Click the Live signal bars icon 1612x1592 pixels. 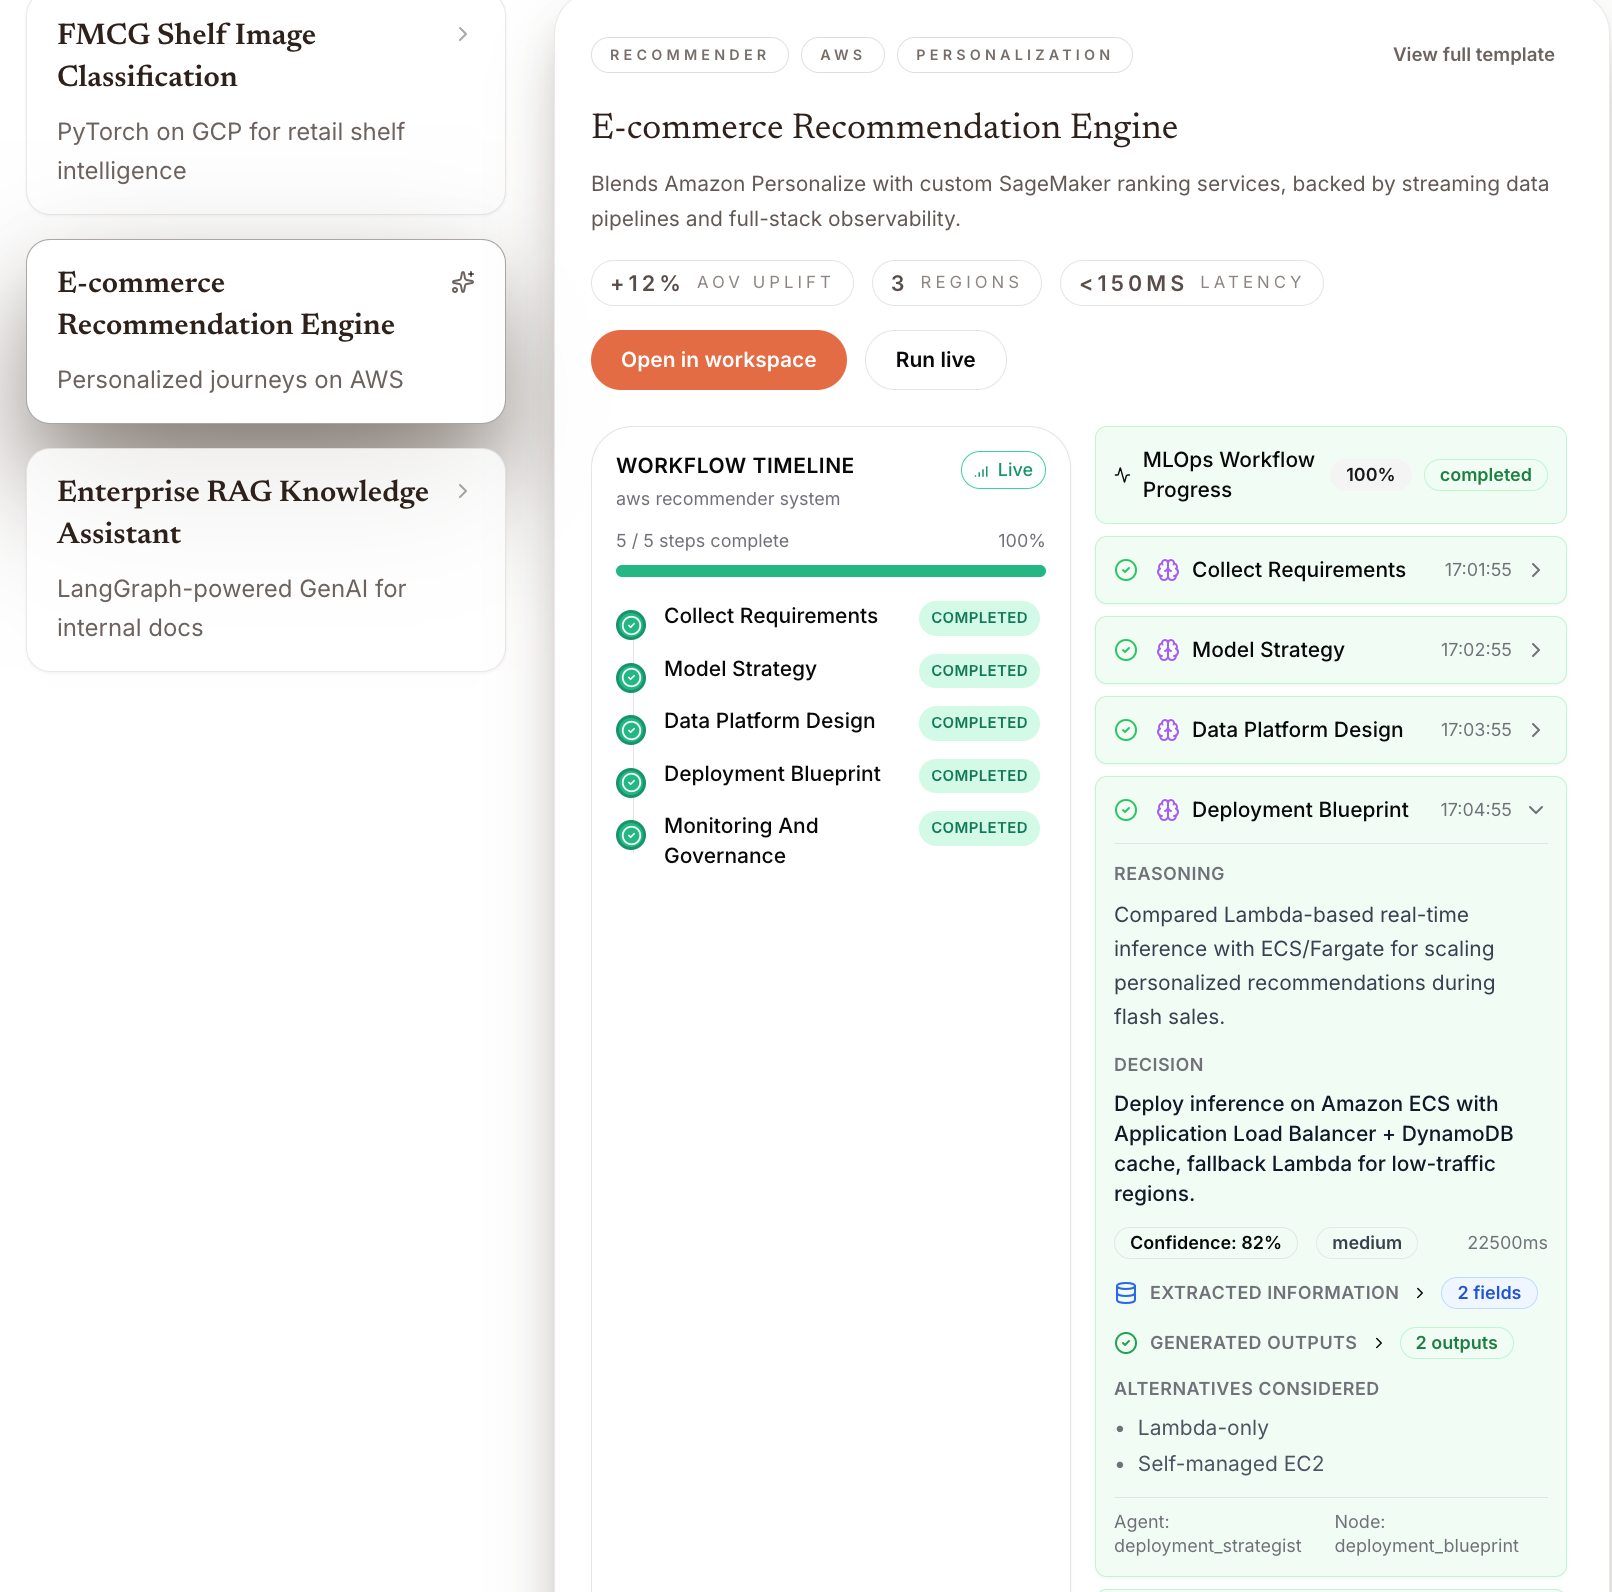982,471
